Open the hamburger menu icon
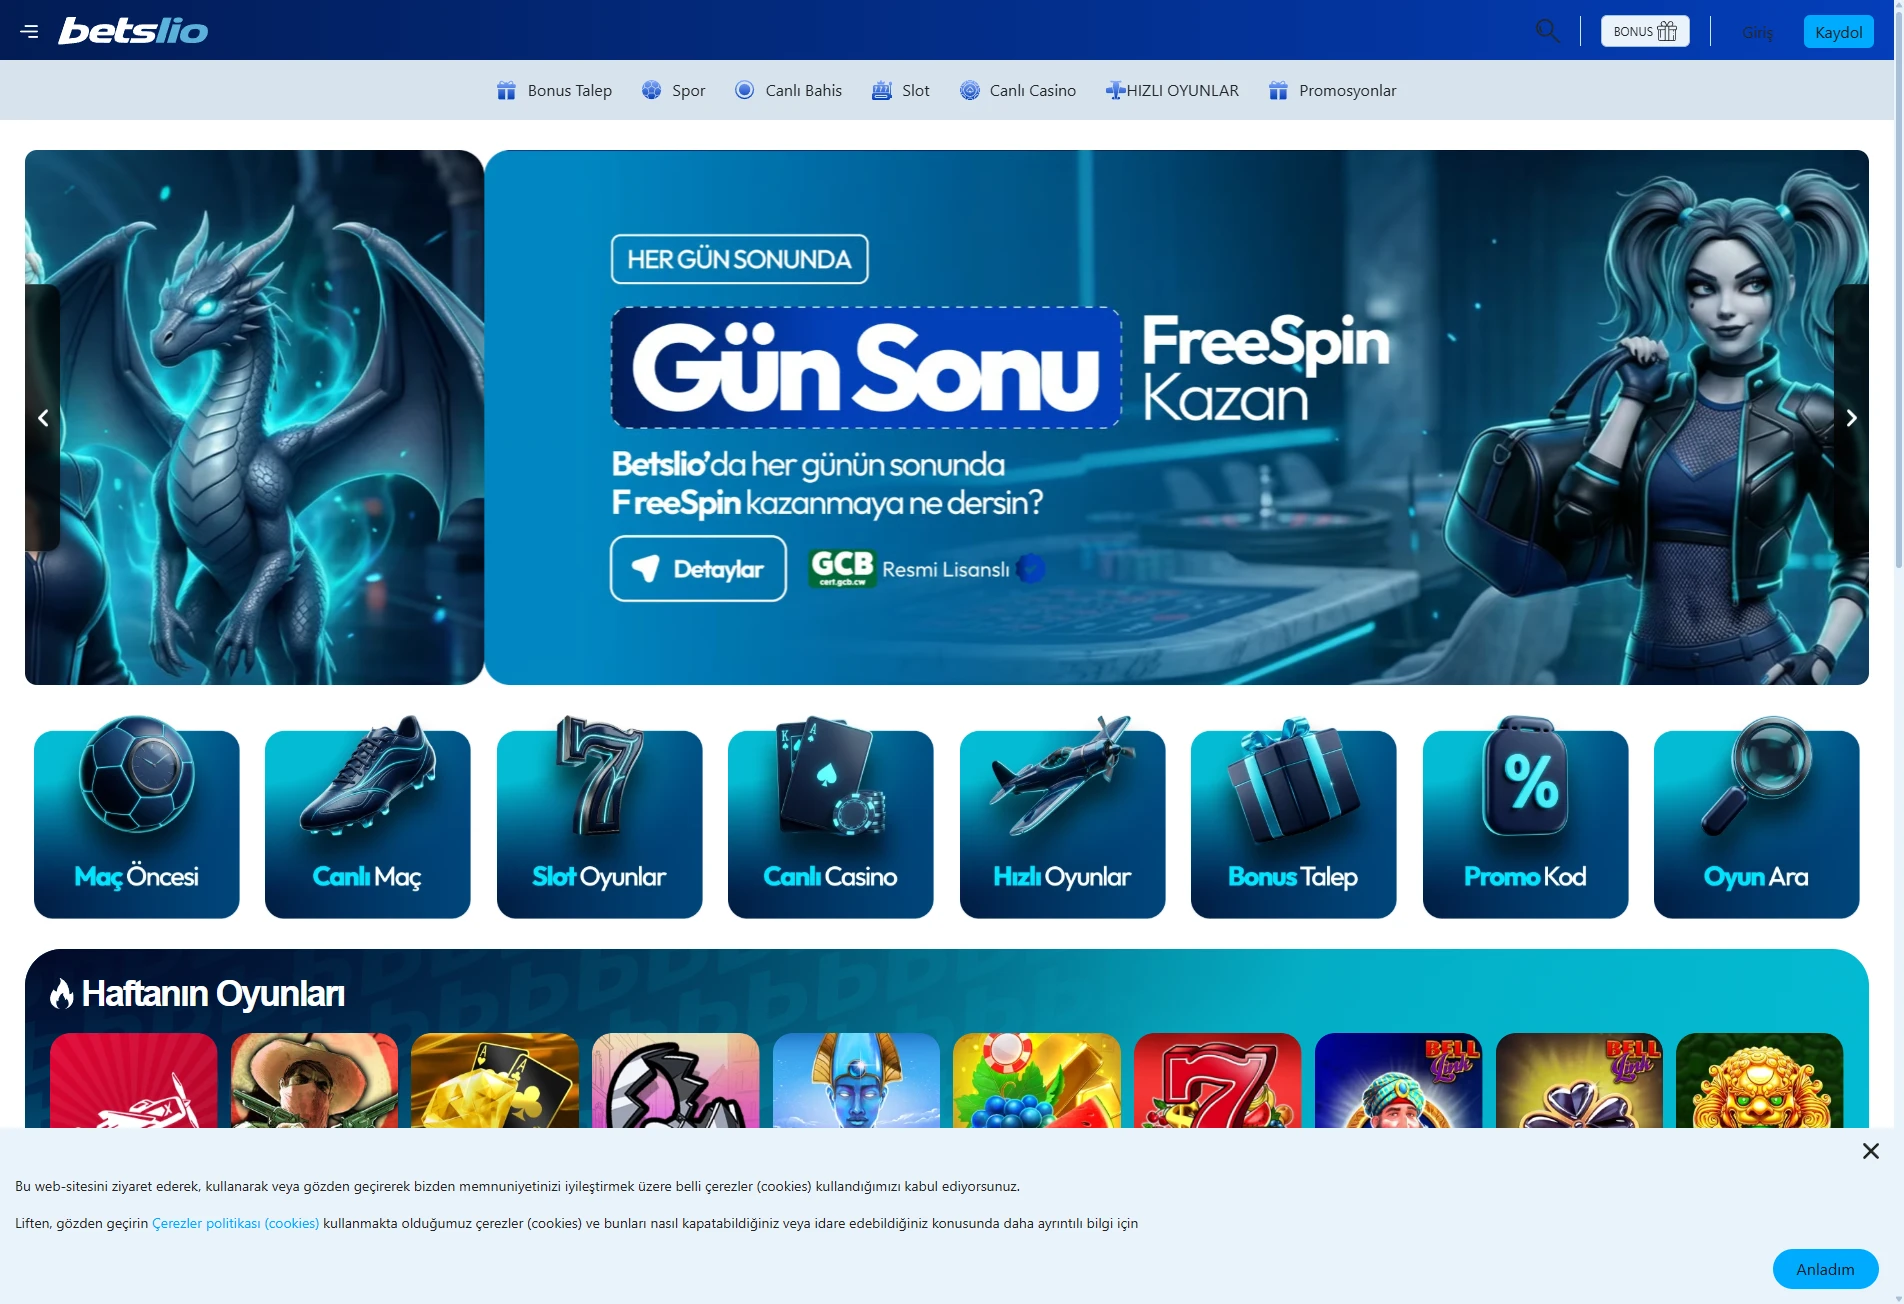 29,31
